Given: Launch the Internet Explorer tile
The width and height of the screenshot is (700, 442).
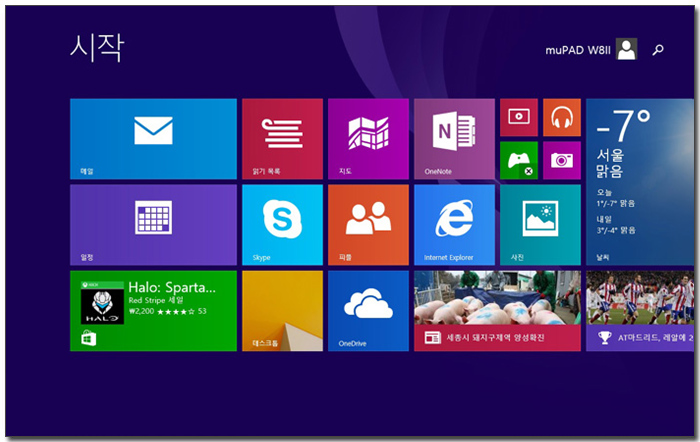Looking at the screenshot, I should [454, 225].
